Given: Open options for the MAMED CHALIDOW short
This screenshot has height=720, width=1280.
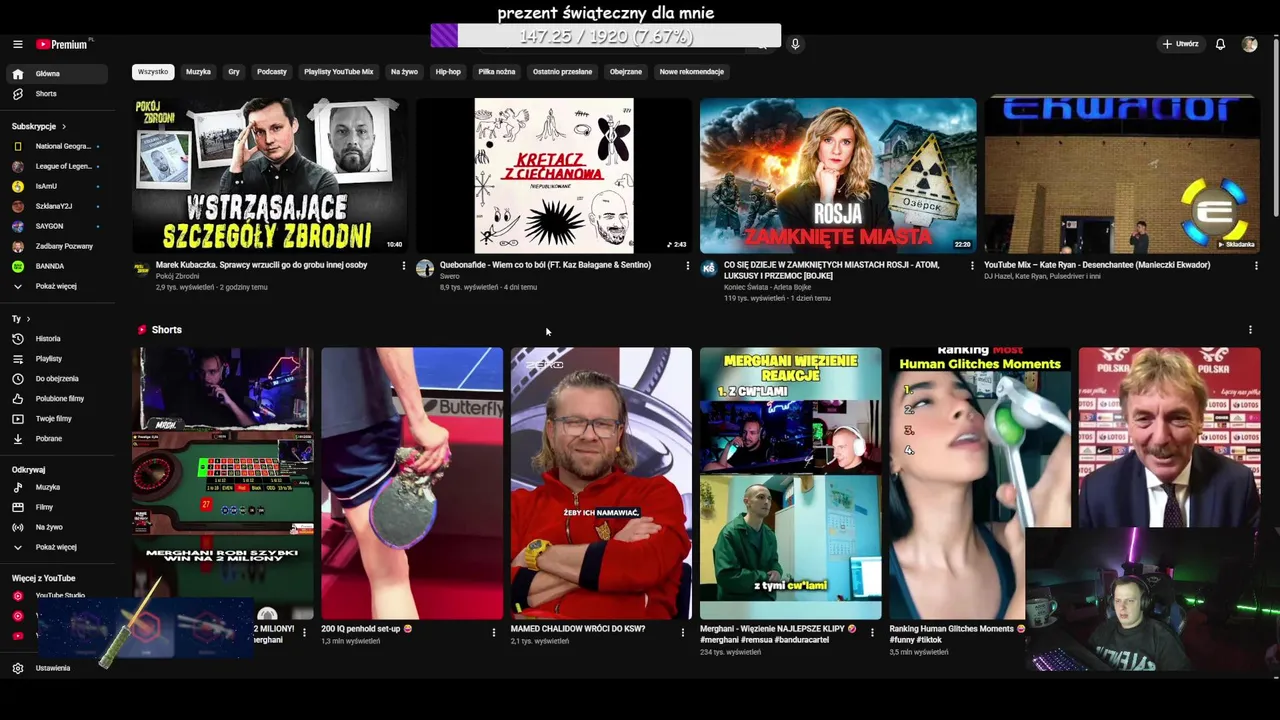Looking at the screenshot, I should (x=683, y=632).
